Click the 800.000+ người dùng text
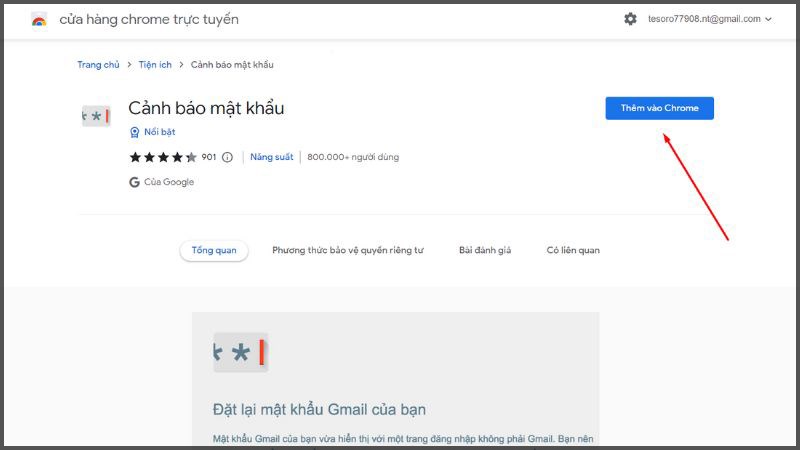The image size is (800, 450). 353,157
